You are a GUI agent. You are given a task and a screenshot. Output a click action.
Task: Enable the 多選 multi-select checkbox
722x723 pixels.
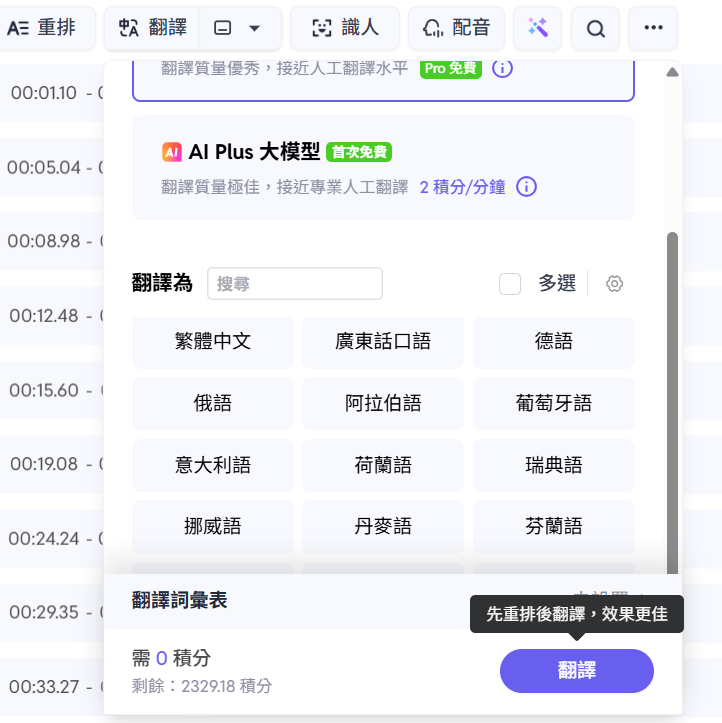[x=509, y=284]
